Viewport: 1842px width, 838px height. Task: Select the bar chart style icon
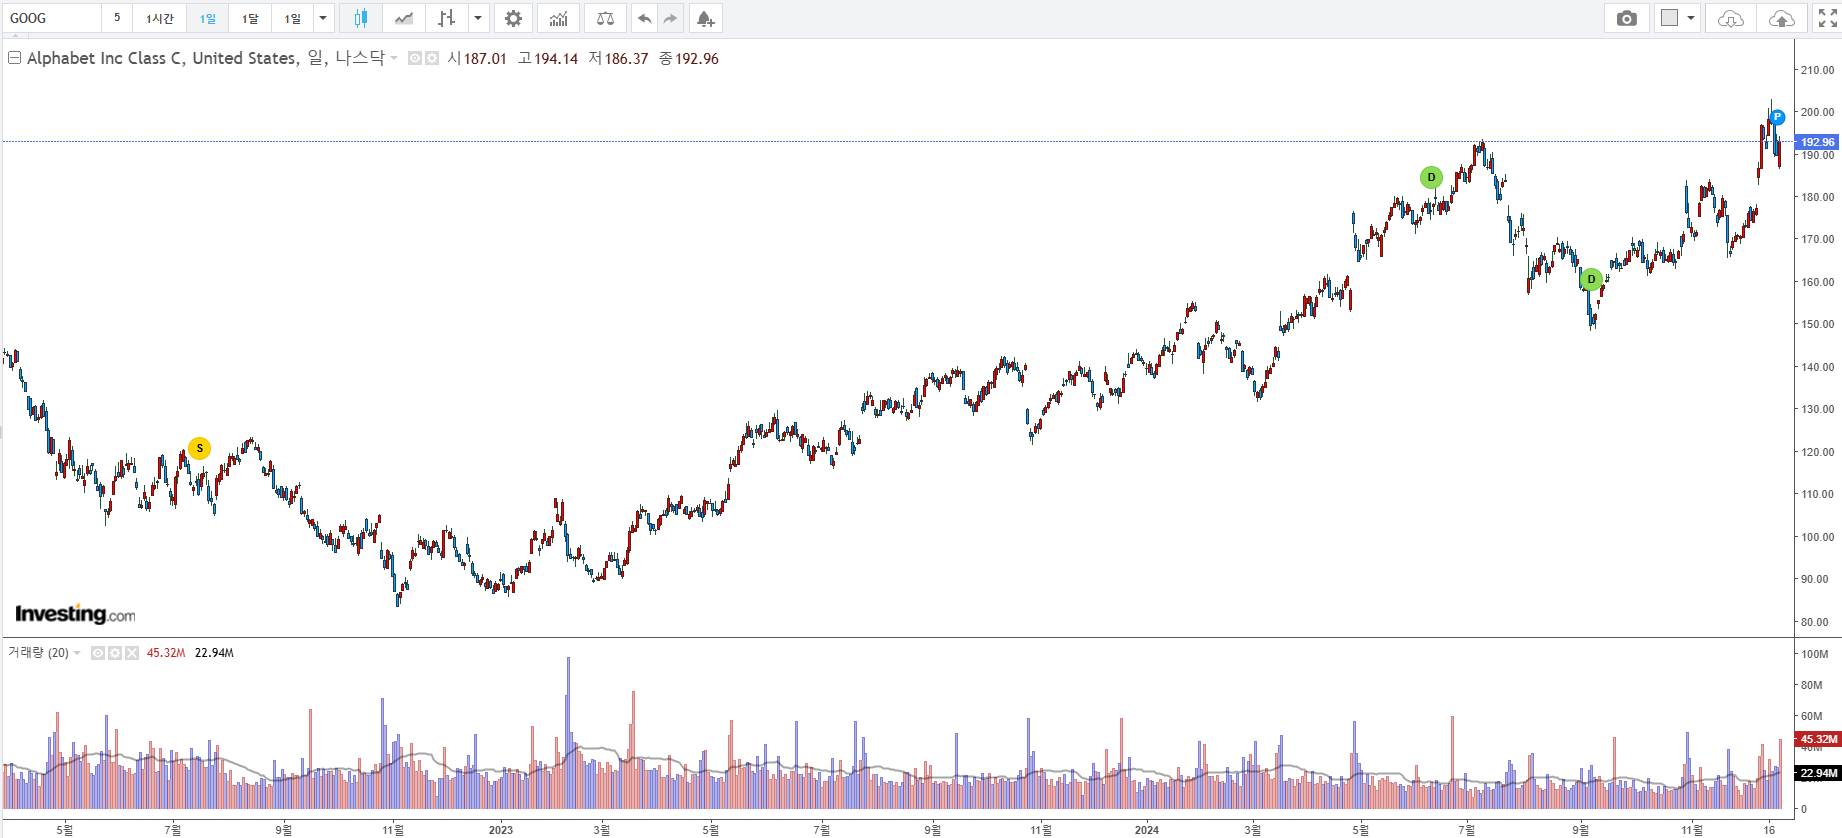point(447,18)
